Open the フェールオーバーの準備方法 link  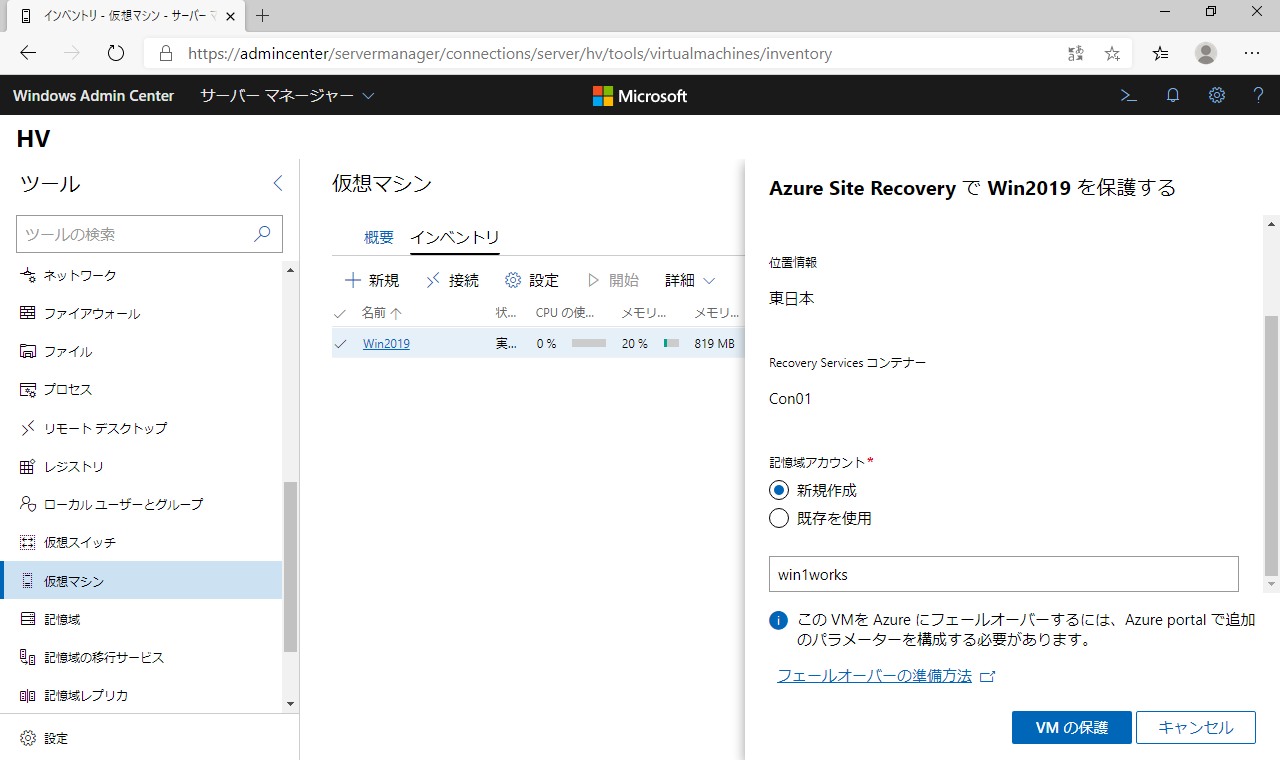tap(875, 676)
